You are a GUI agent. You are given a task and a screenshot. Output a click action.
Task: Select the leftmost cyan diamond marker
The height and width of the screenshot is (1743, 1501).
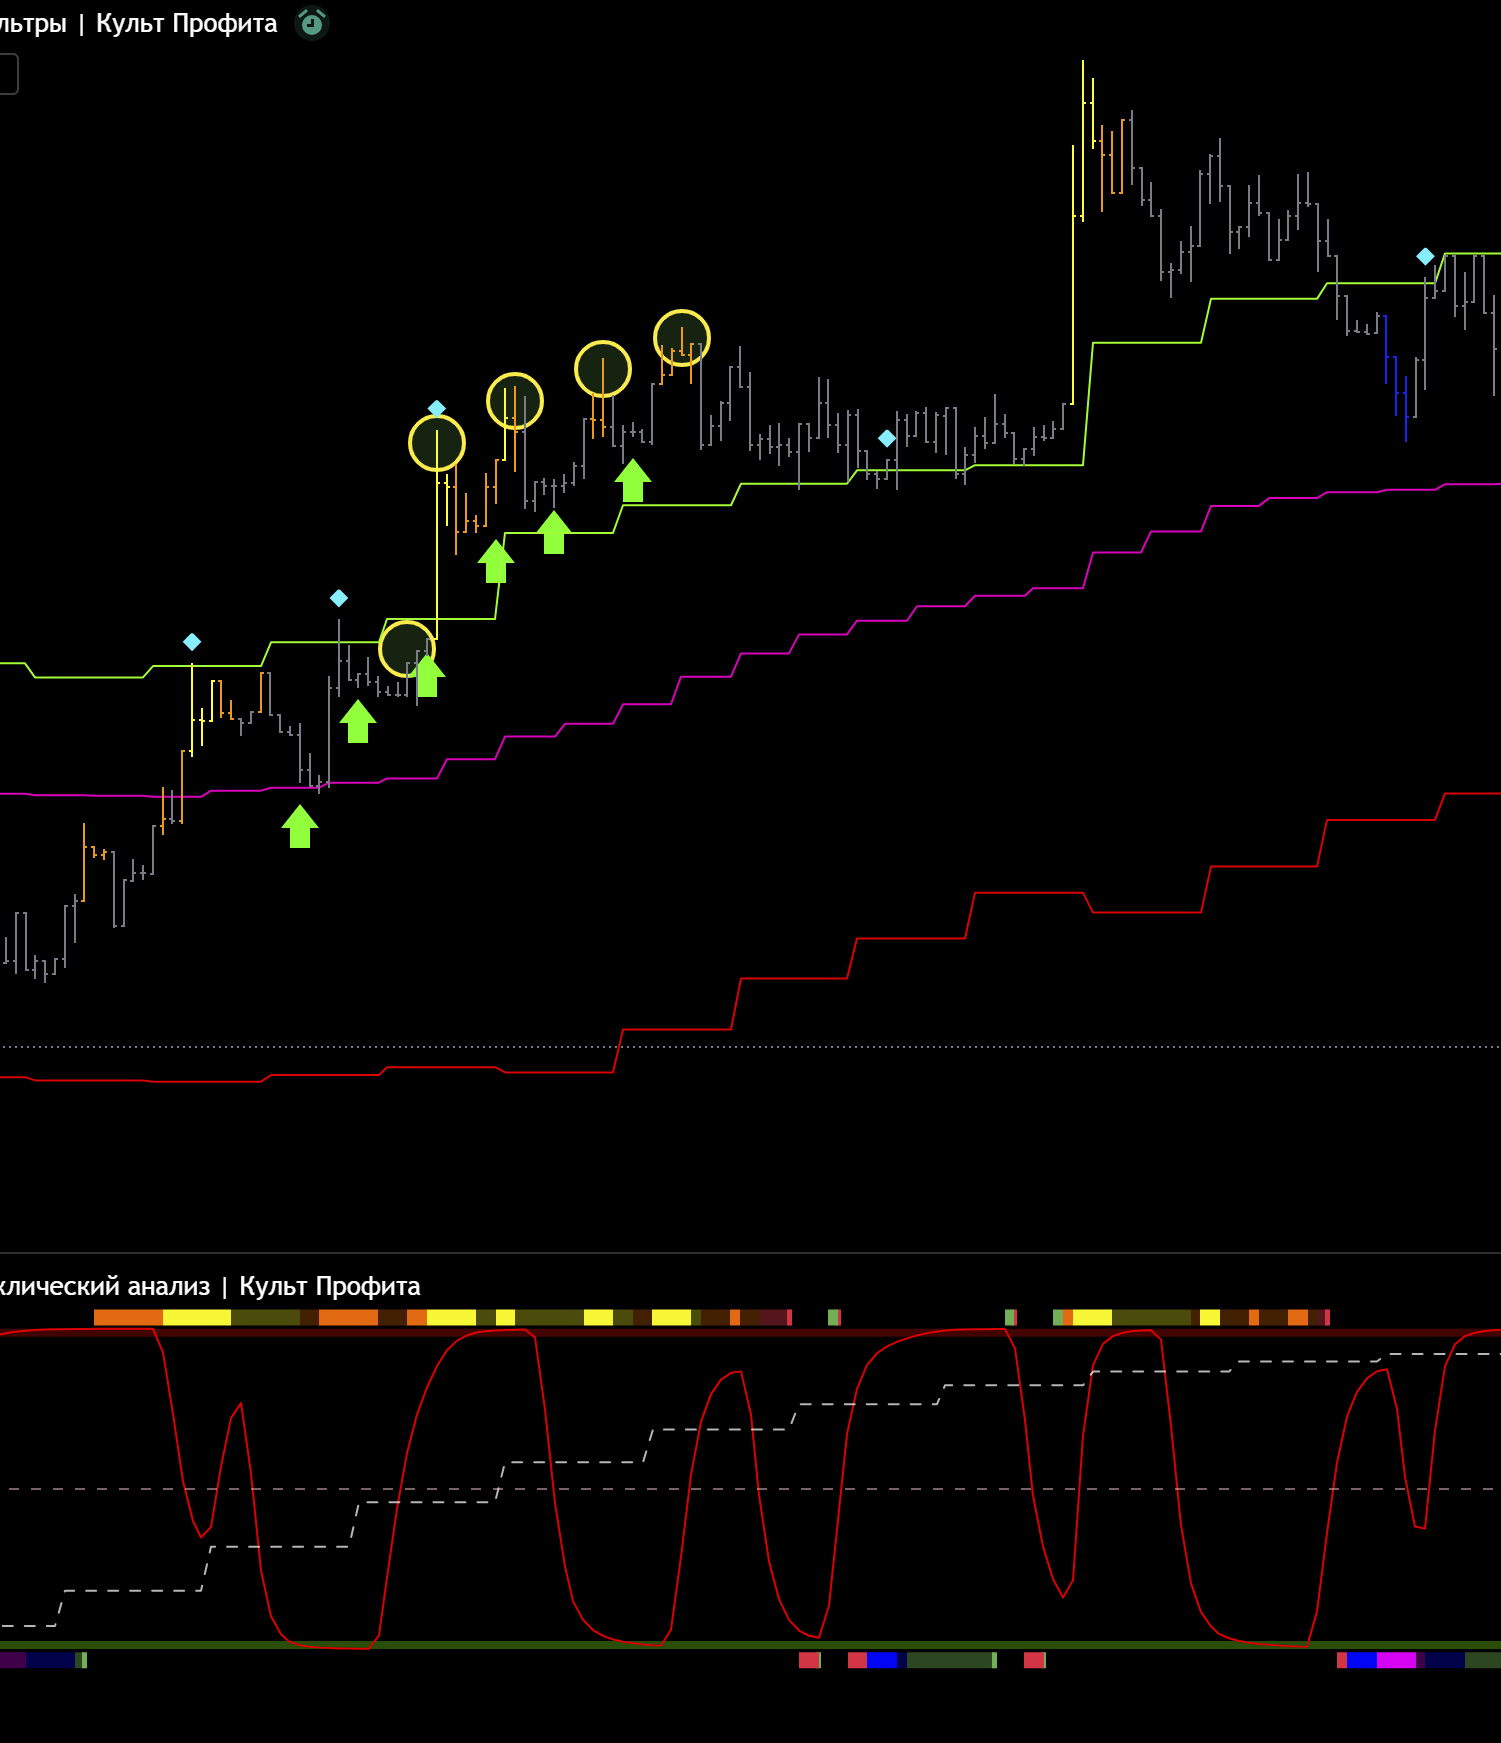tap(192, 642)
